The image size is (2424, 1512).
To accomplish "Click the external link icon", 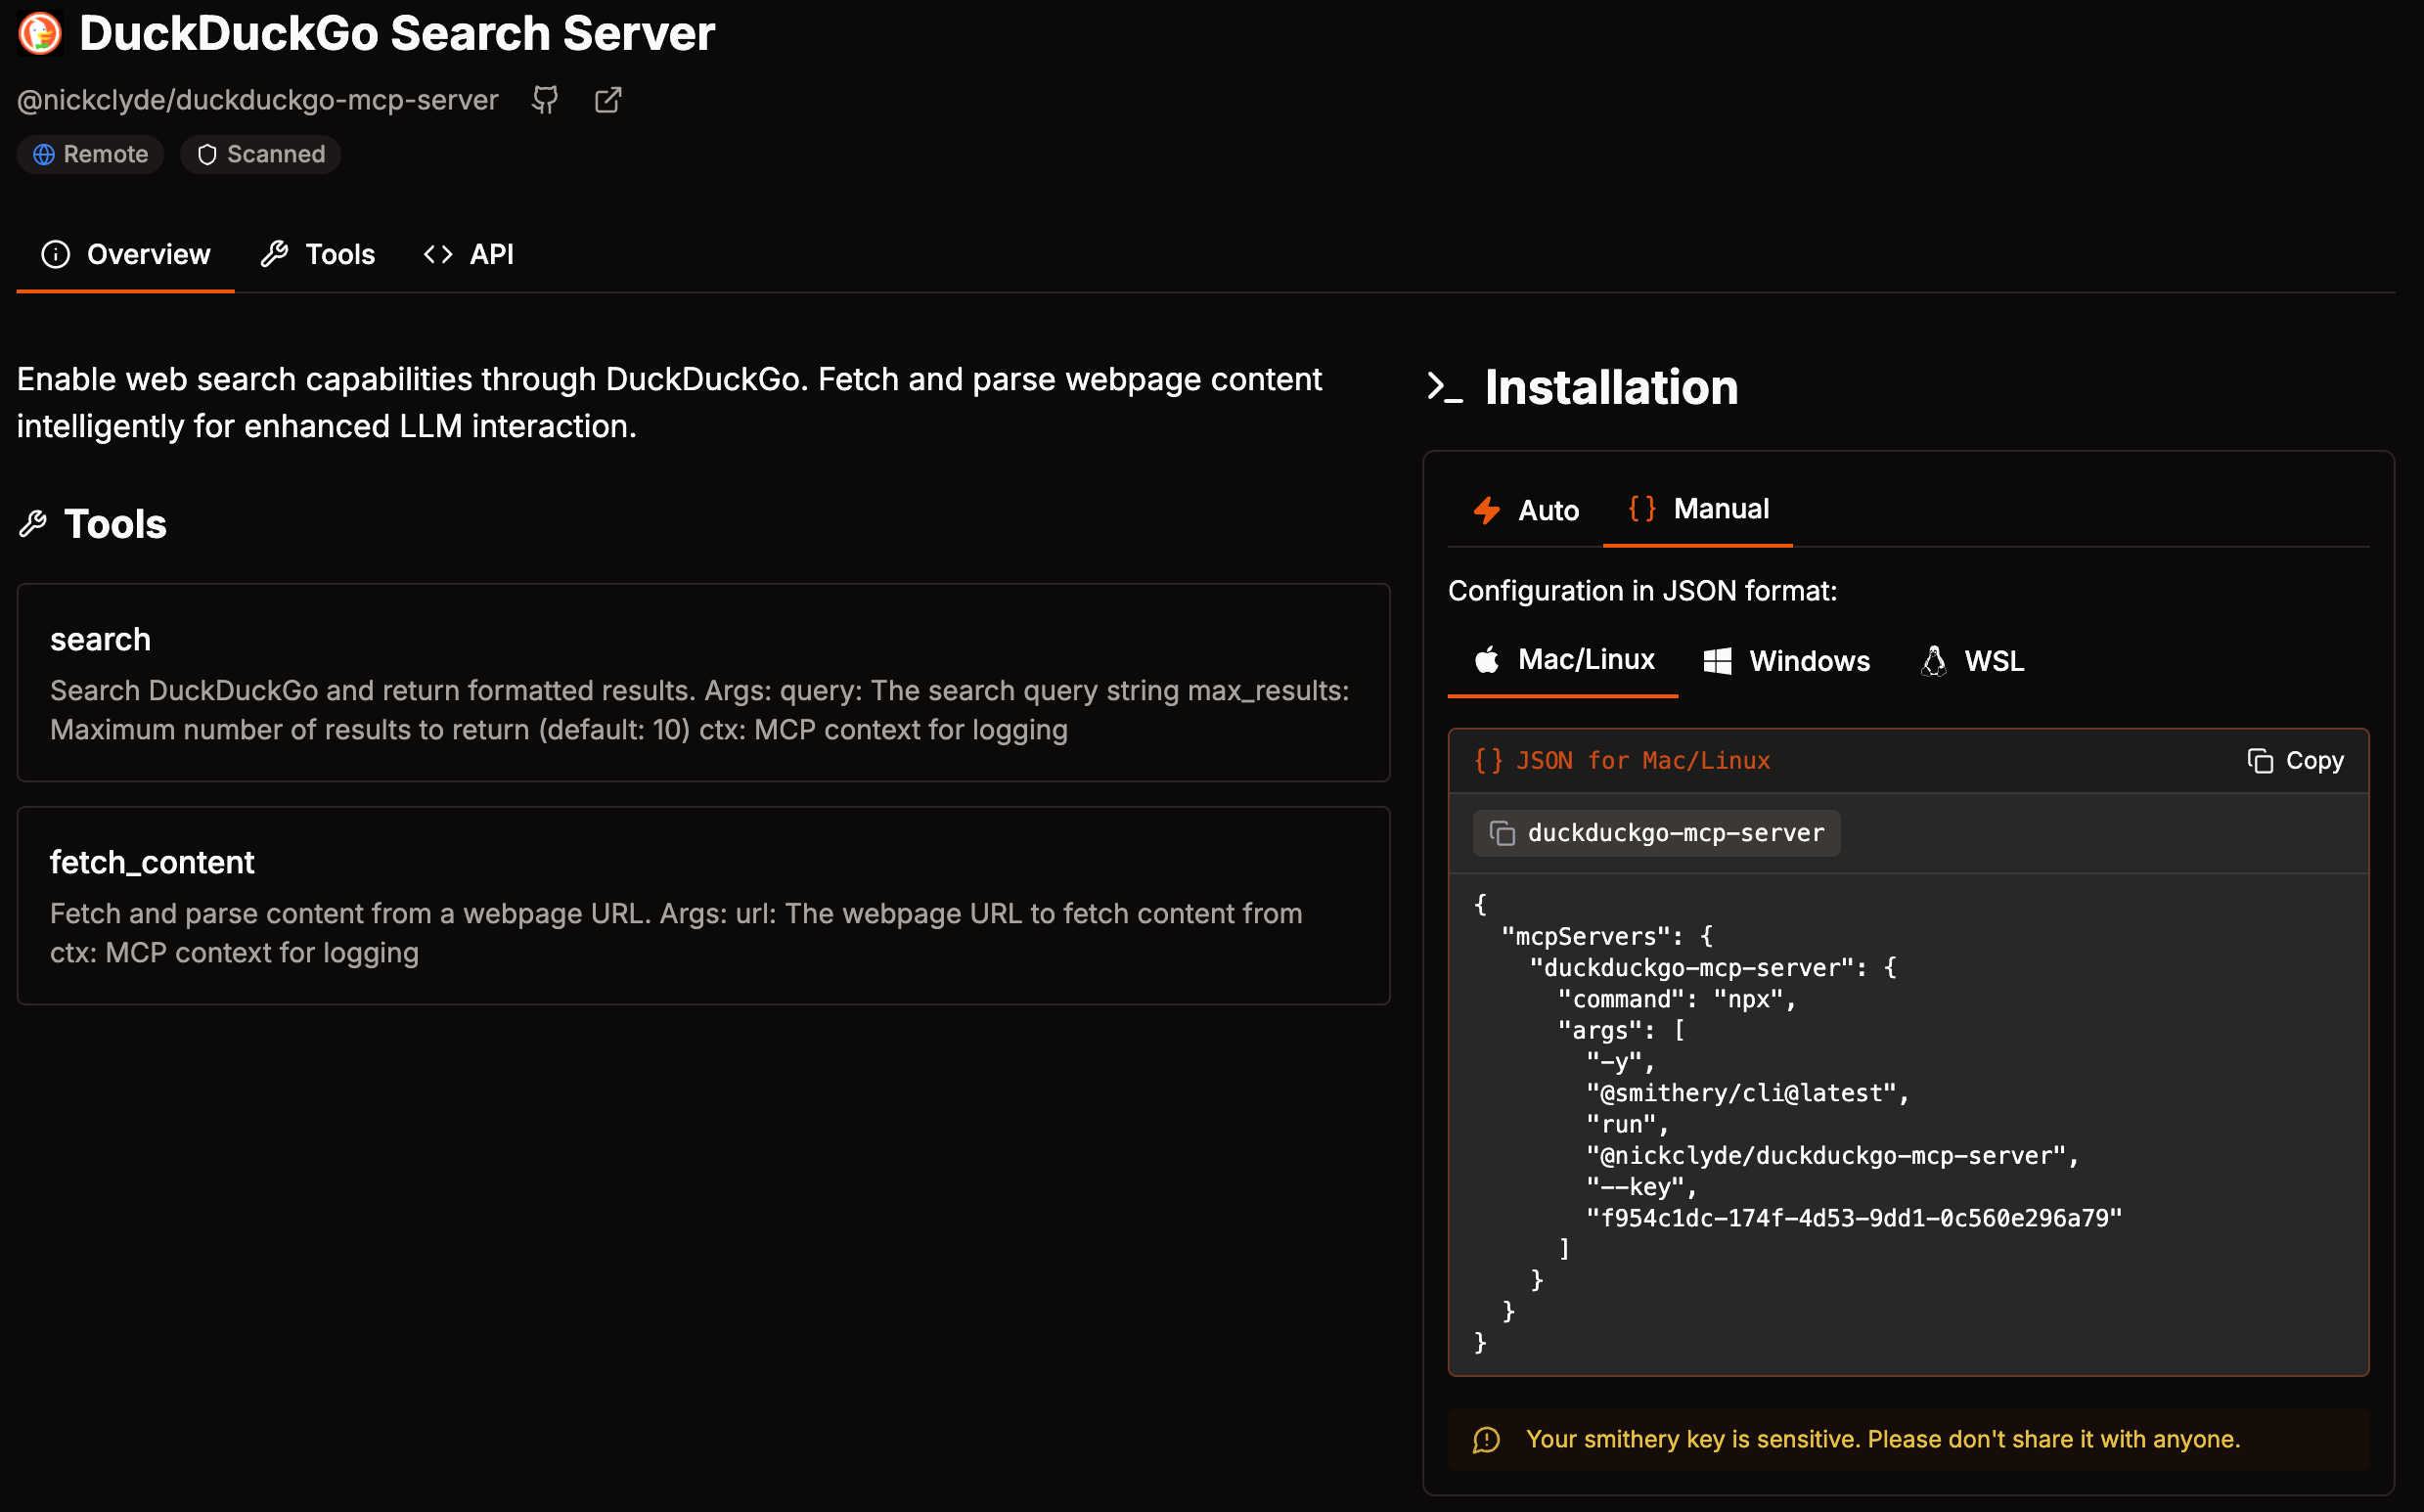I will click(x=607, y=100).
